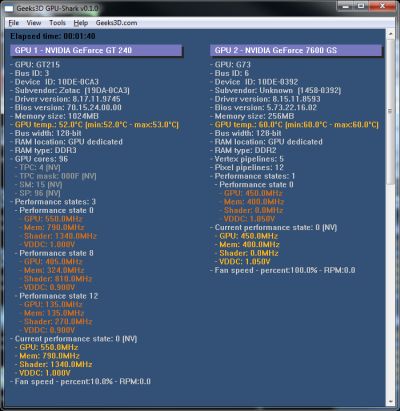The height and width of the screenshot is (411, 400).
Task: Click Performance states: 1 line
Action: click(253, 176)
